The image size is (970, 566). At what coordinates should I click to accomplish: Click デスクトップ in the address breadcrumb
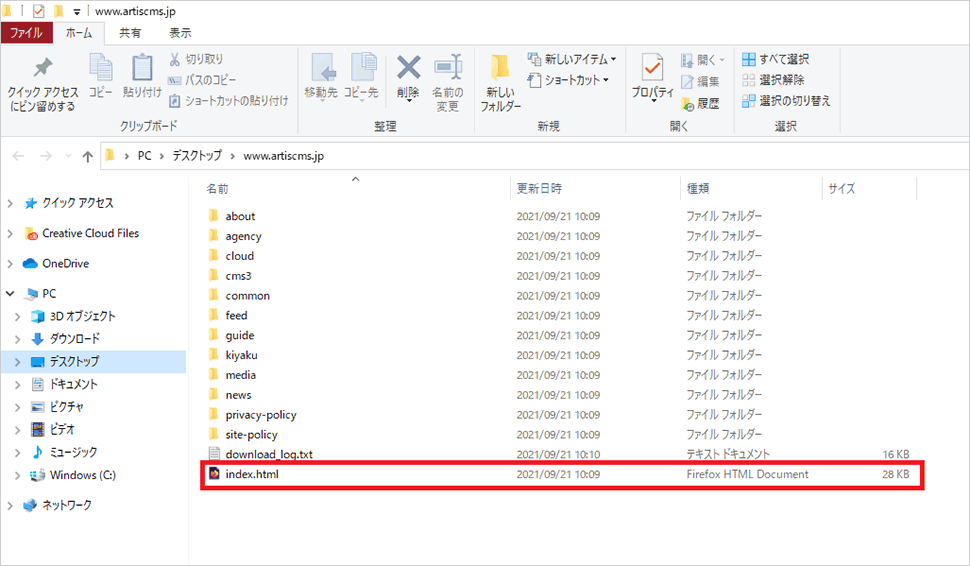point(197,156)
